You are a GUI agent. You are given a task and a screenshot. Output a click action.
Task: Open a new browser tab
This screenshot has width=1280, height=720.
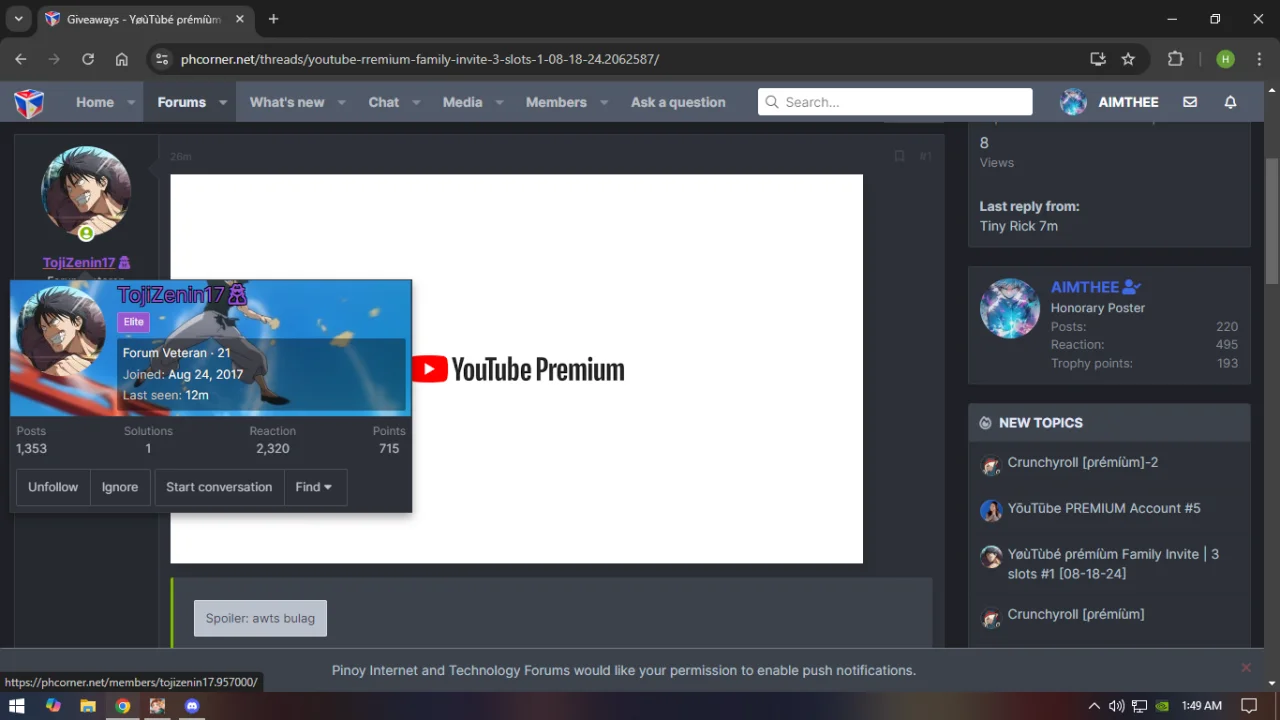[274, 19]
